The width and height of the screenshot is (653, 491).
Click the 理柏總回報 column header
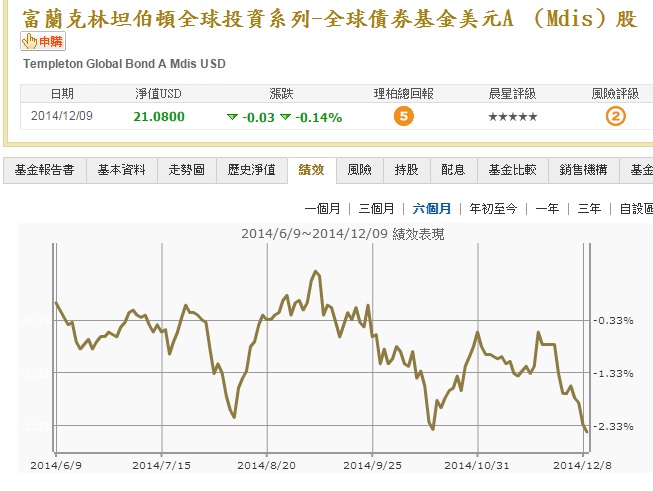click(404, 94)
